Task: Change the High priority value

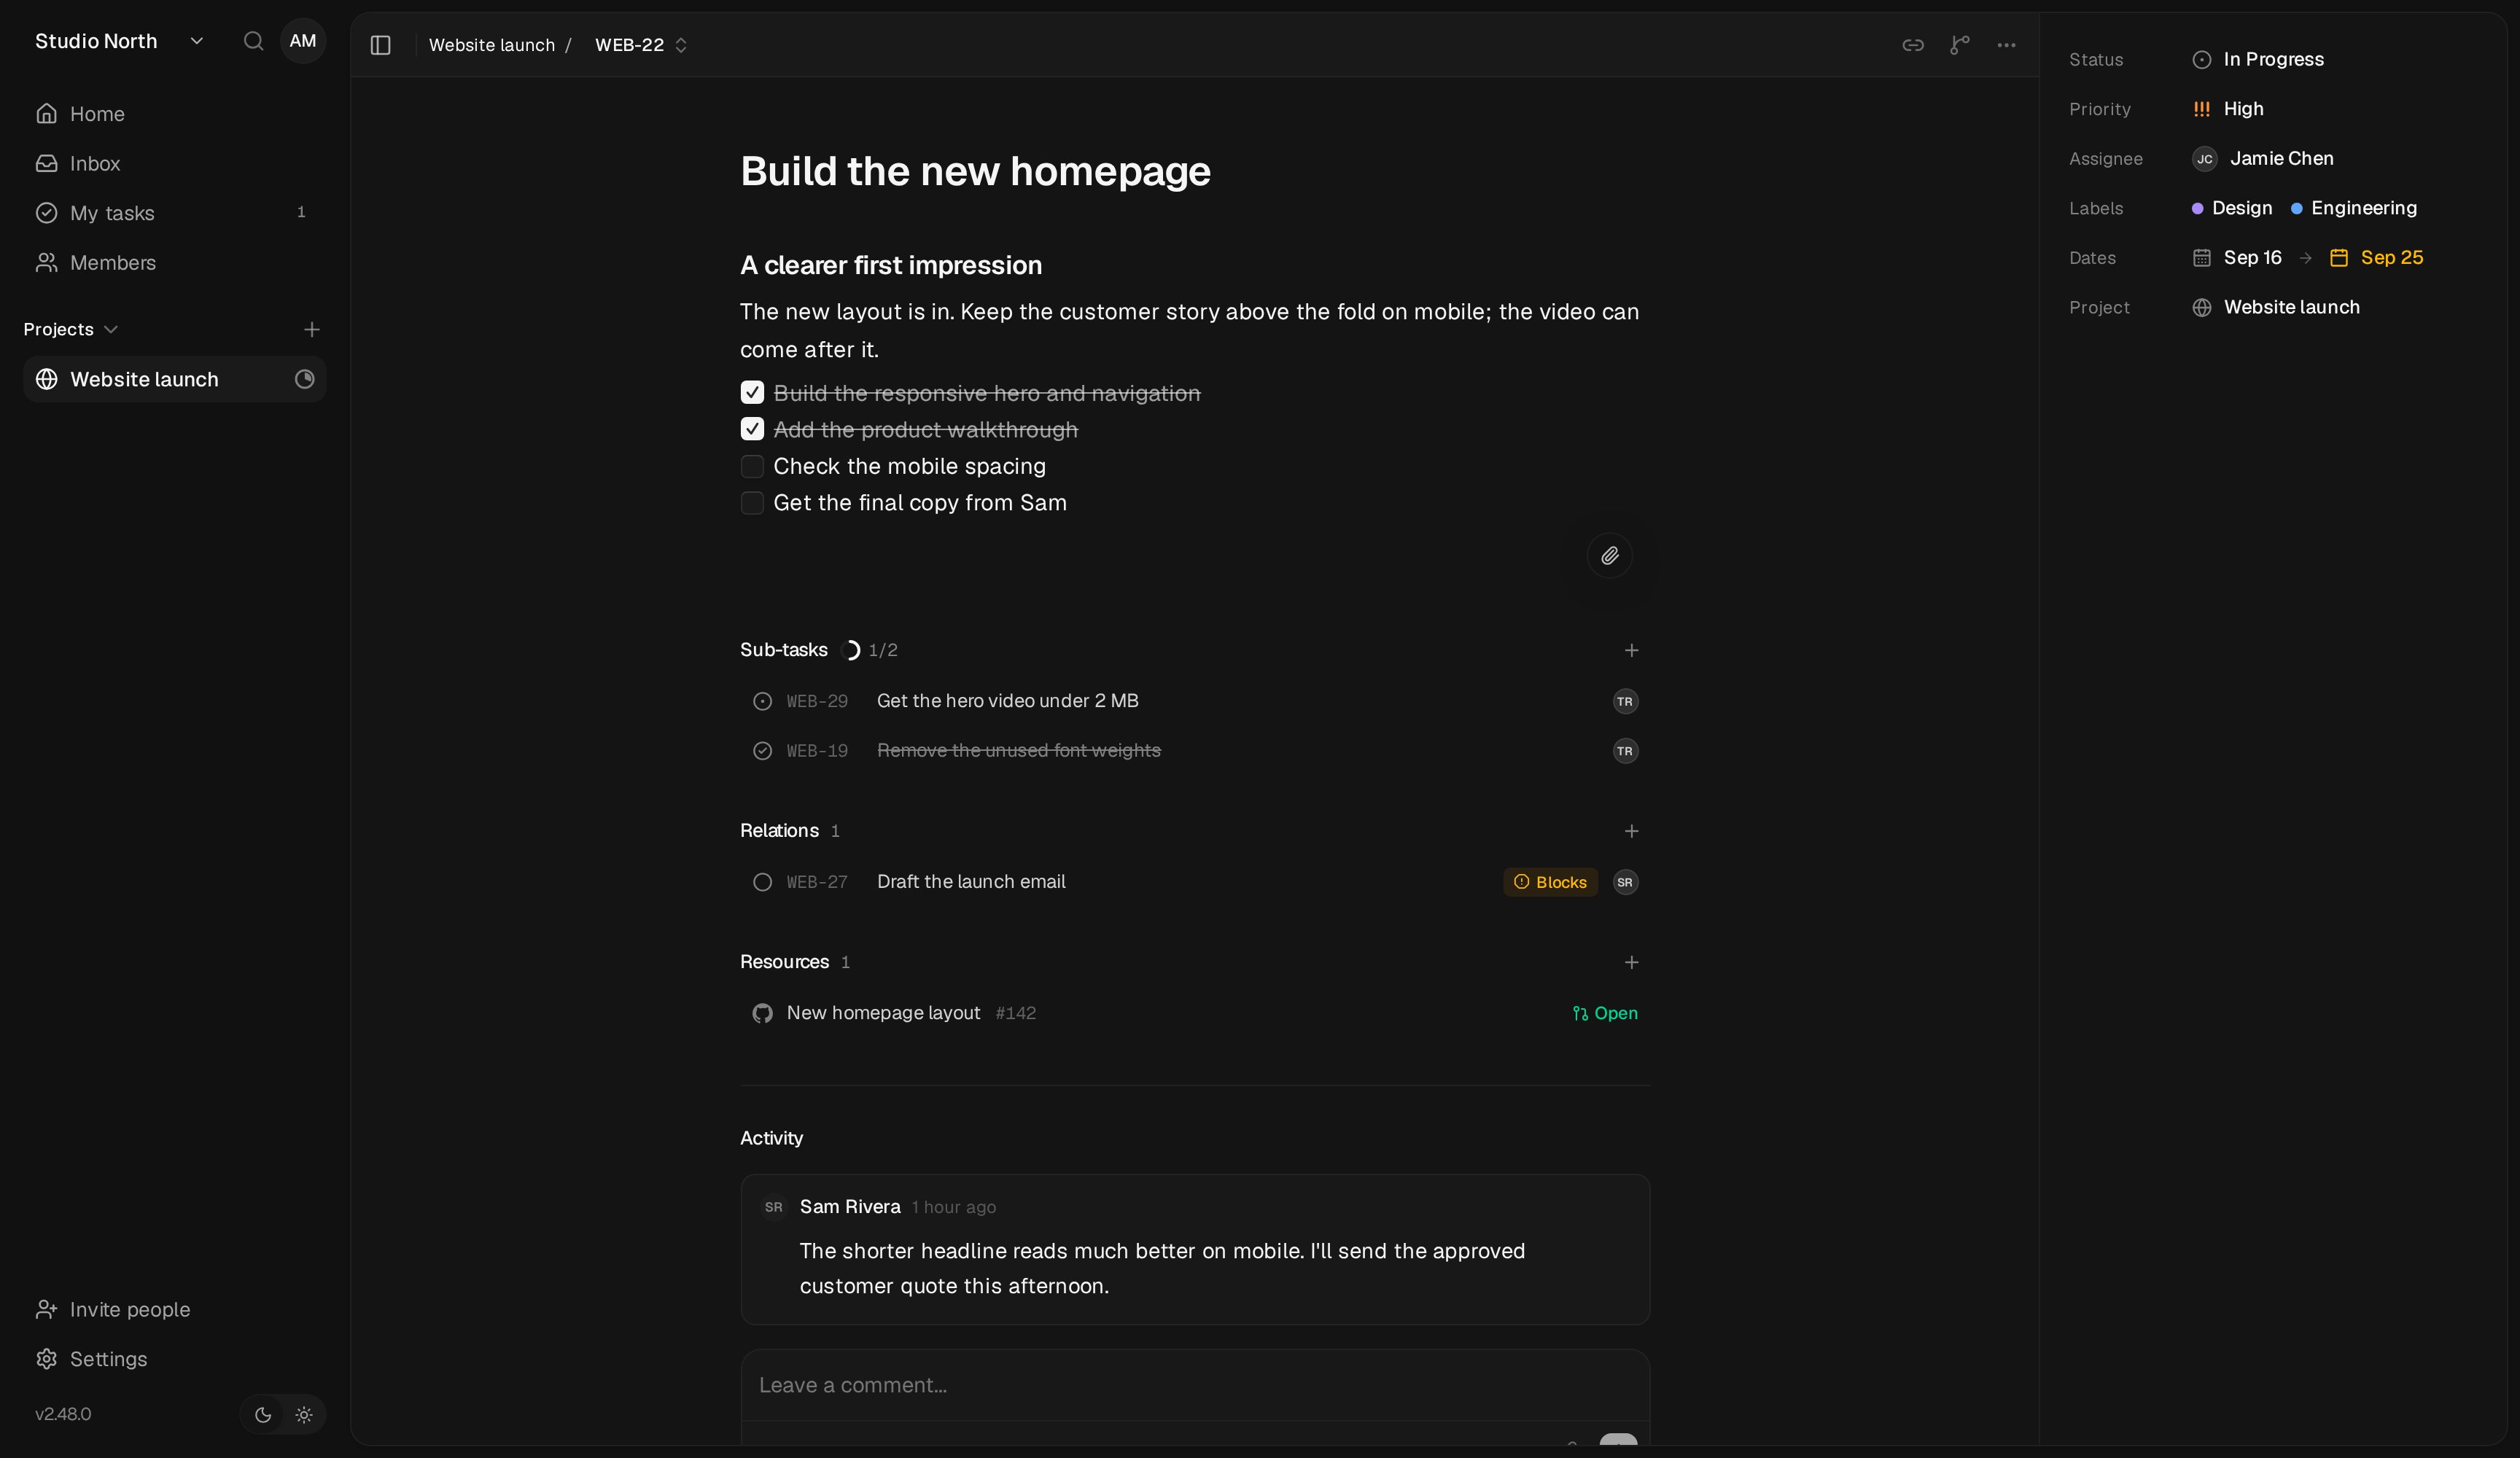Action: 2228,109
